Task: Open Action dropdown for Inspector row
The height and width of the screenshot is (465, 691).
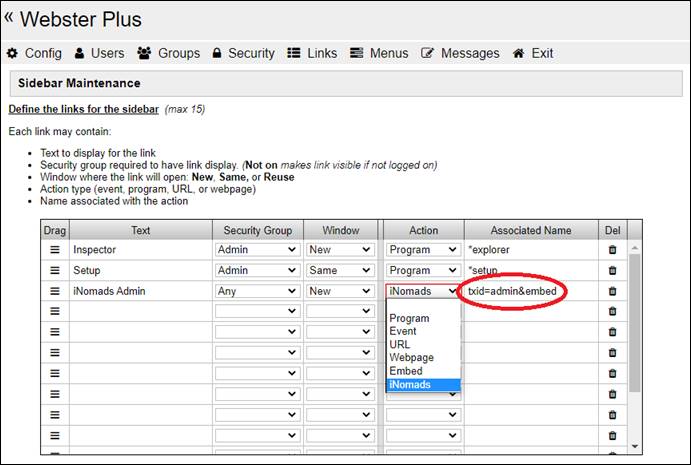Action: (x=423, y=249)
